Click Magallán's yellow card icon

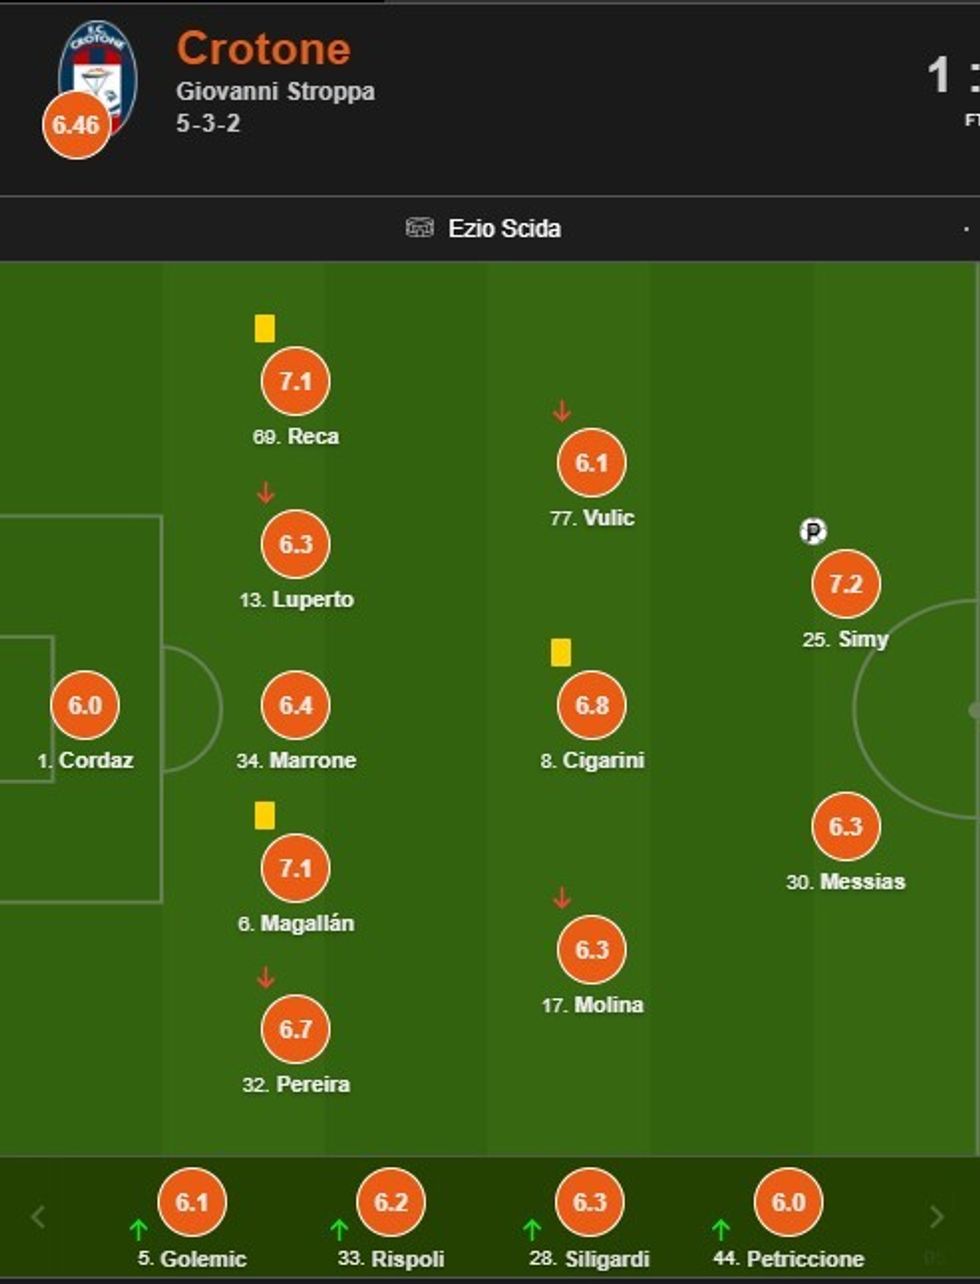click(264, 815)
